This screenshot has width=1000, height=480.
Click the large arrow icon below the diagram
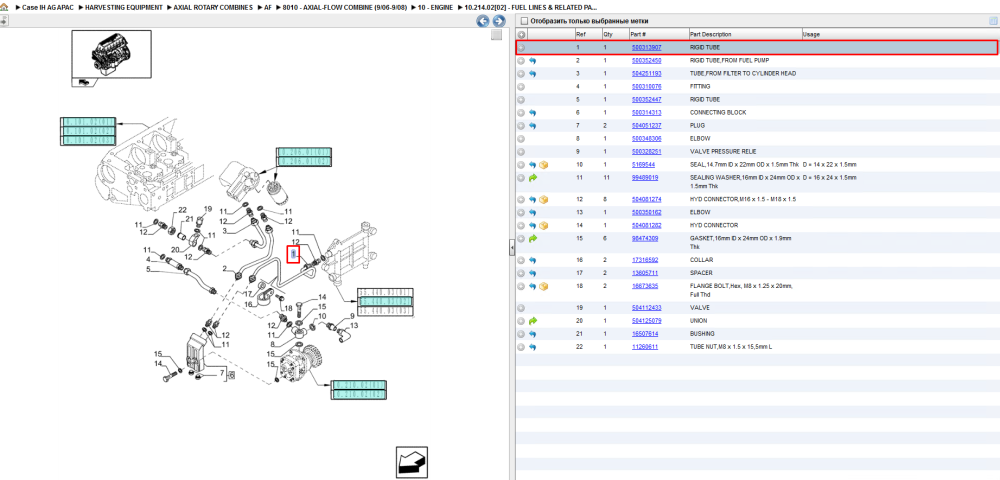click(411, 462)
